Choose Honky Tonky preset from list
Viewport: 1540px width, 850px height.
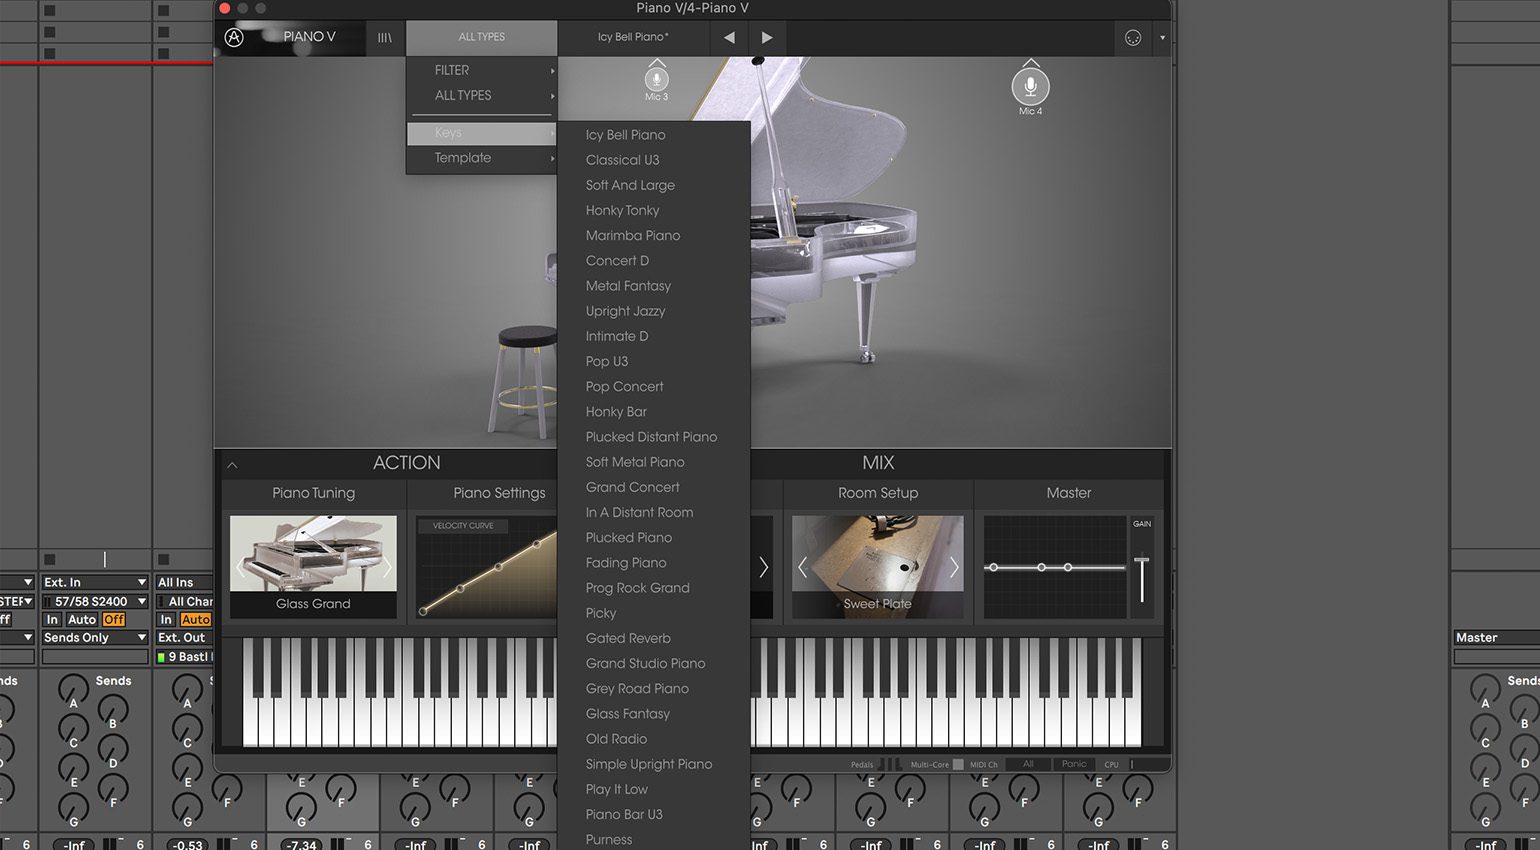point(653,210)
